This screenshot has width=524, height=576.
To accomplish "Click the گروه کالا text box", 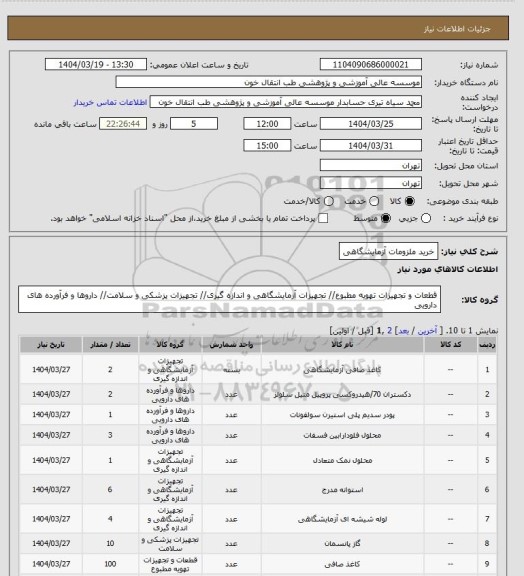I will [x=230, y=300].
